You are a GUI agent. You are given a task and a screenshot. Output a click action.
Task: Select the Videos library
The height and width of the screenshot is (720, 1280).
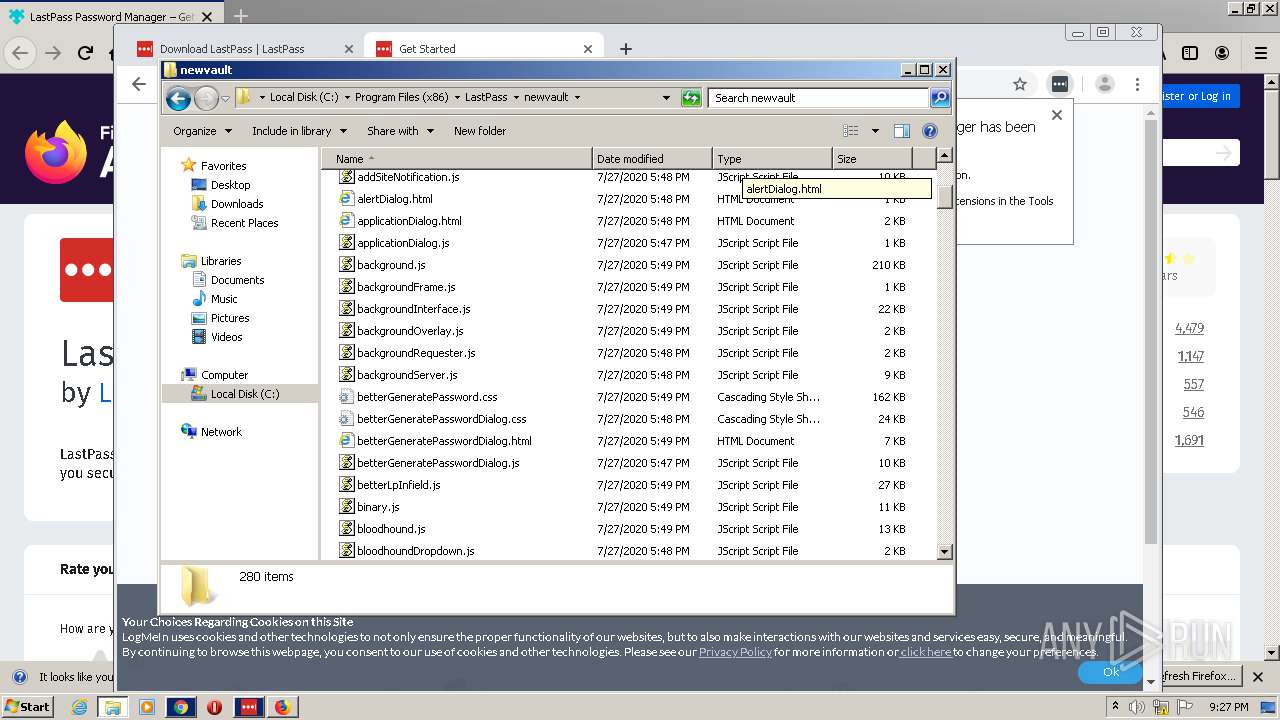tap(226, 337)
